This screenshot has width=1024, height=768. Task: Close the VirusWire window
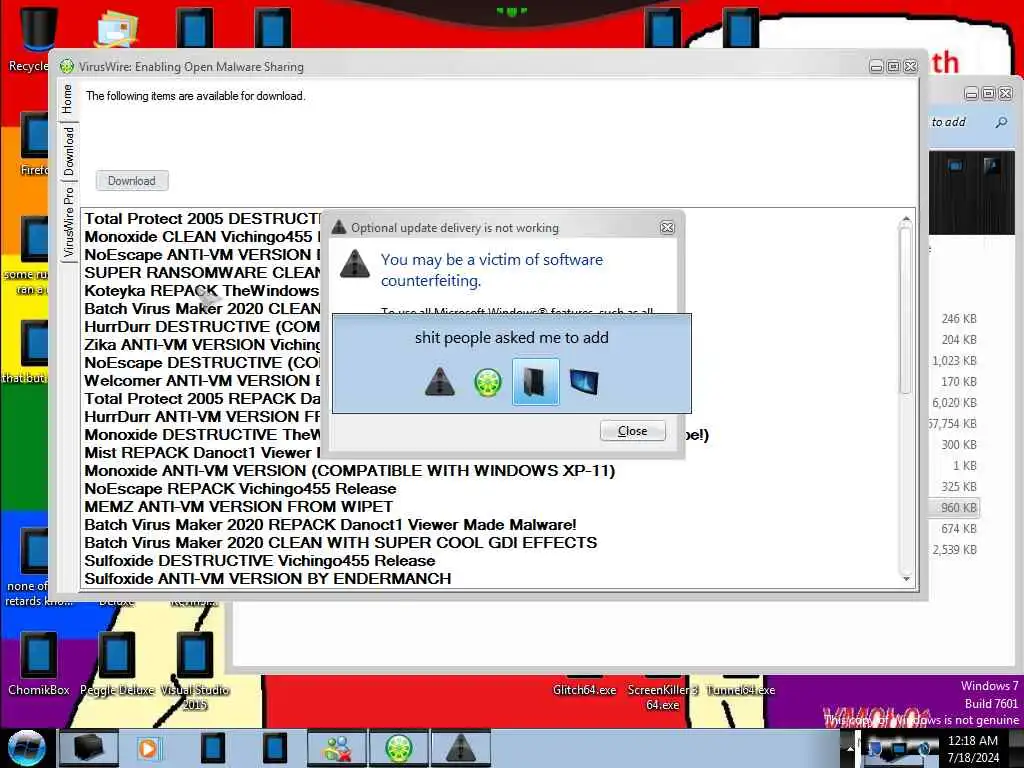coord(910,67)
